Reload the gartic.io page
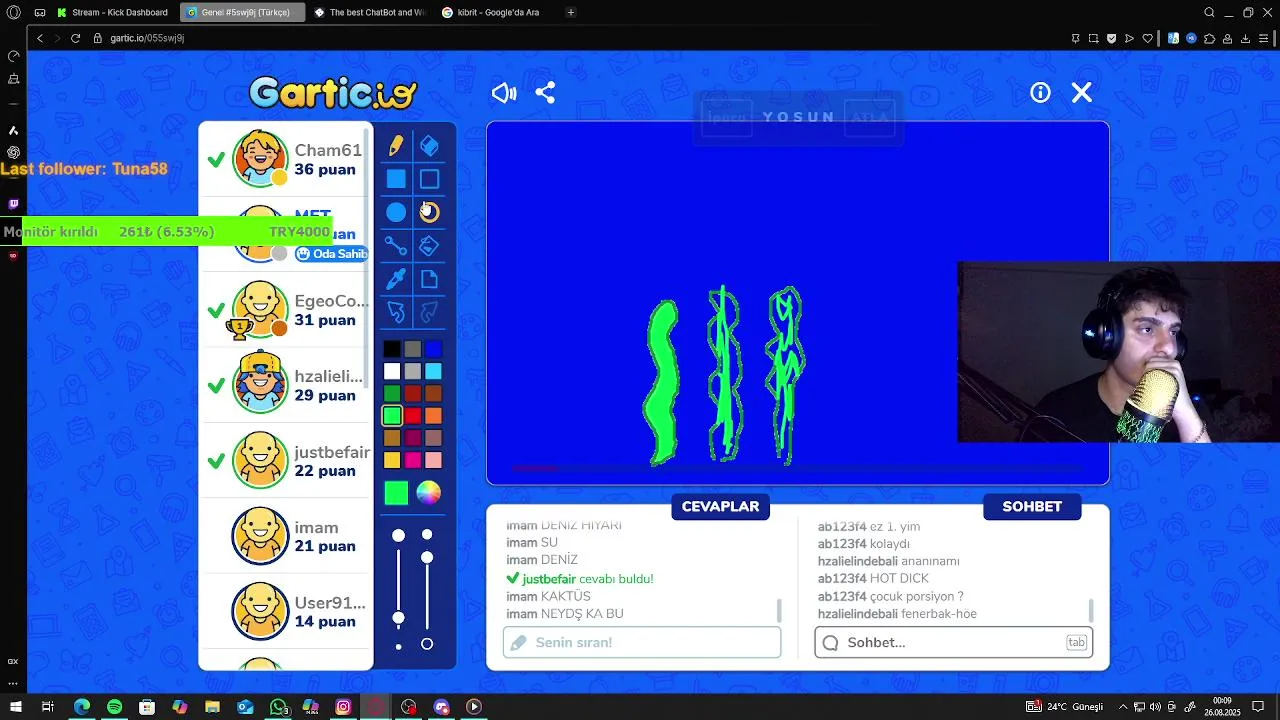The image size is (1280, 720). click(x=75, y=38)
